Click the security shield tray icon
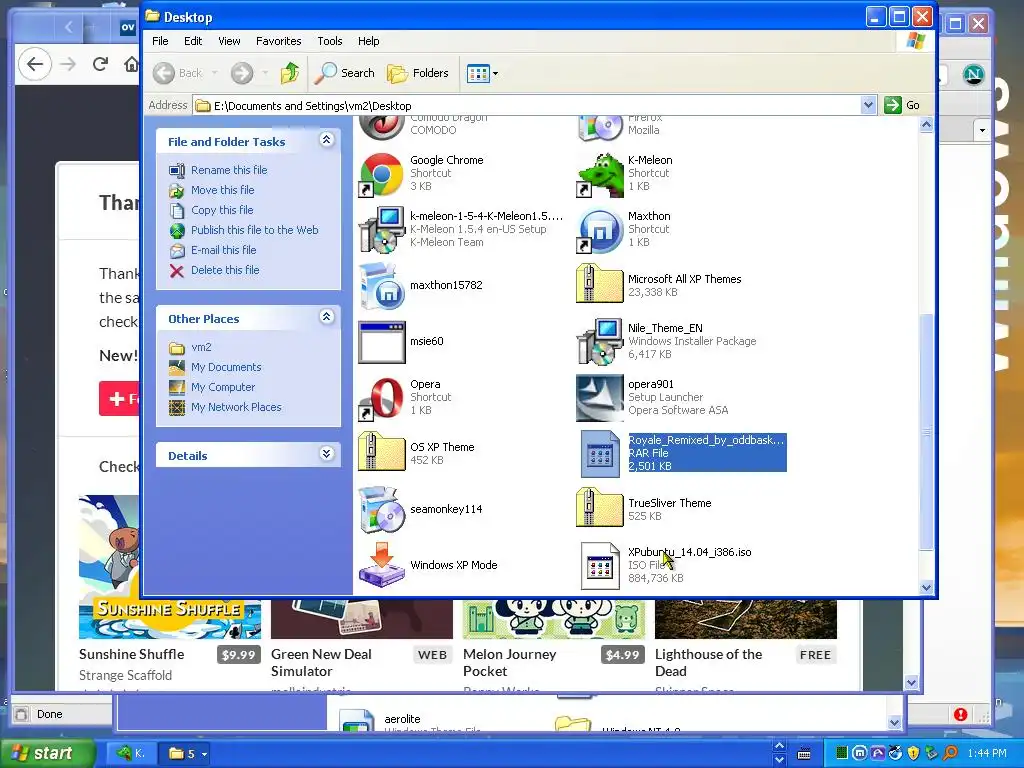This screenshot has width=1024, height=768. click(913, 754)
